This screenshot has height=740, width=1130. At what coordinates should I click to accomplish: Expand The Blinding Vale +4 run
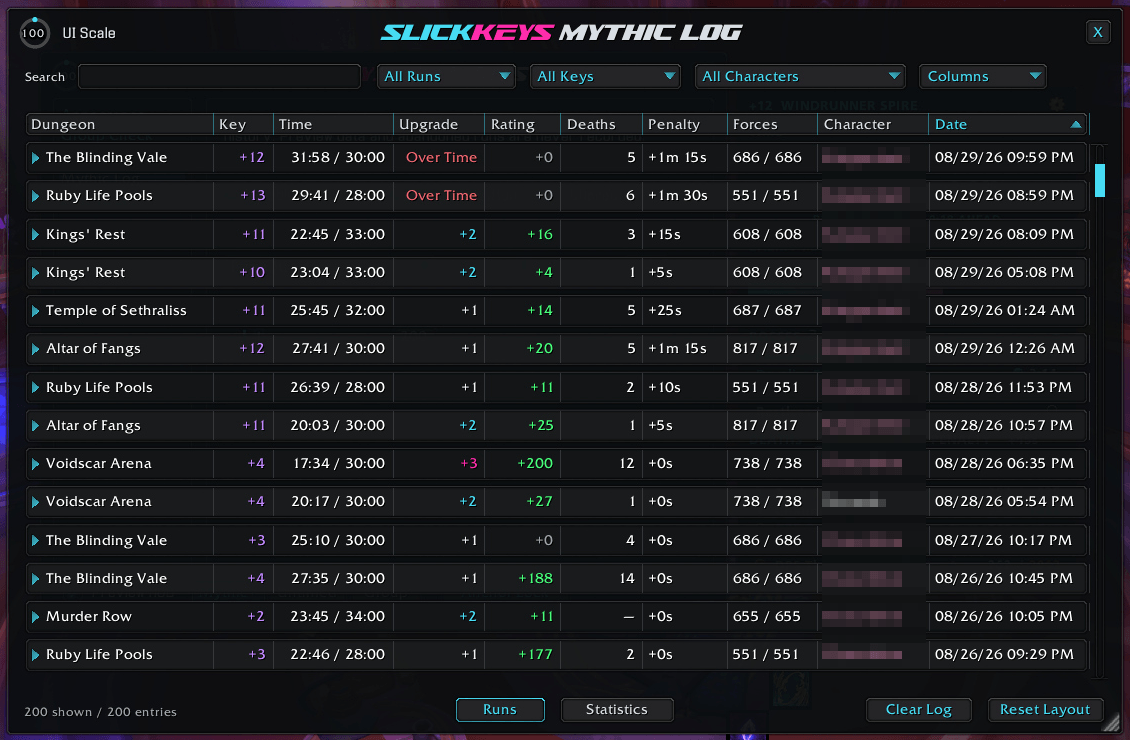35,579
